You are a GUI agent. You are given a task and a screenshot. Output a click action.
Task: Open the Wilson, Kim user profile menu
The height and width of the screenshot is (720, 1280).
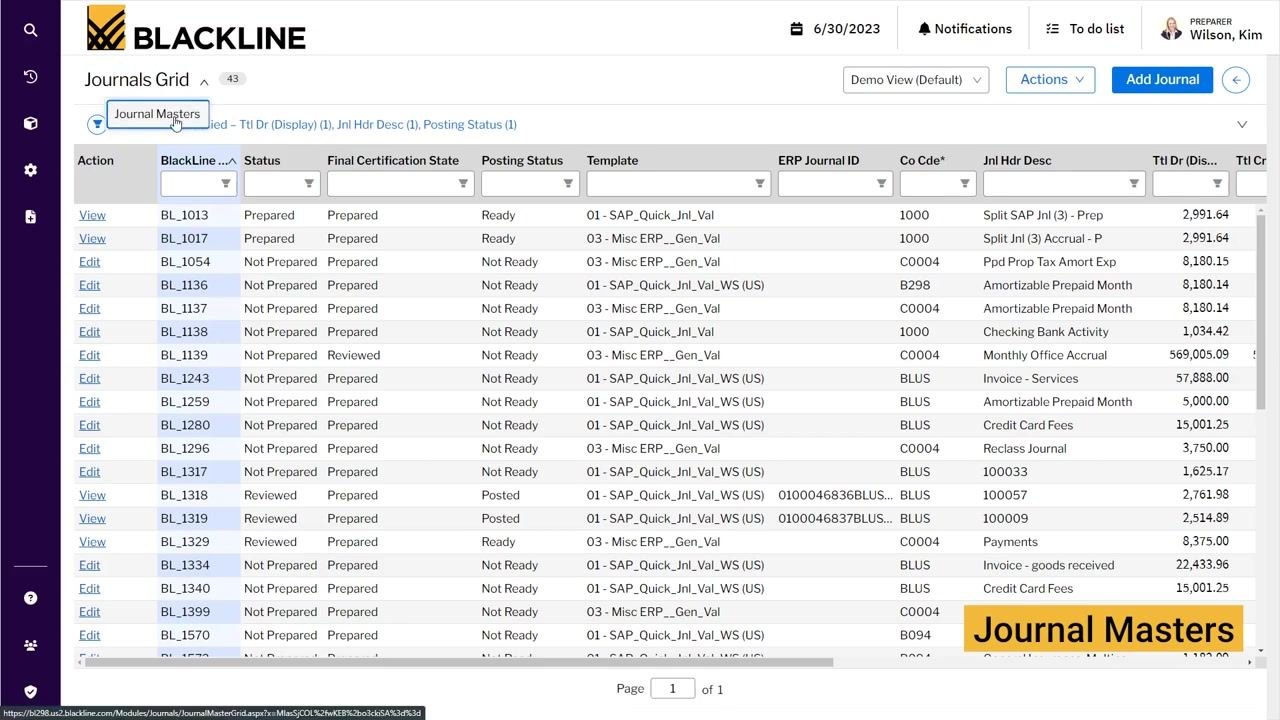pyautogui.click(x=1211, y=29)
